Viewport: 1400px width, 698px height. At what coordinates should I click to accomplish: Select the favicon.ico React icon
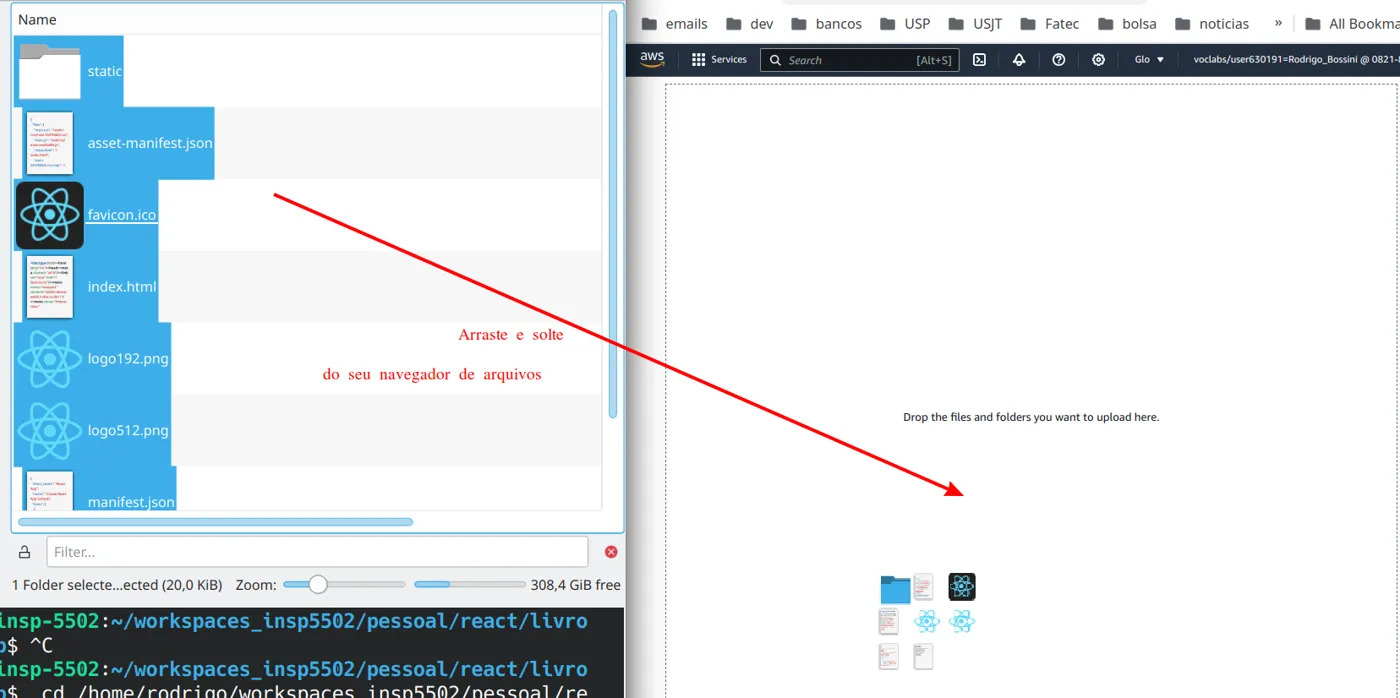50,215
